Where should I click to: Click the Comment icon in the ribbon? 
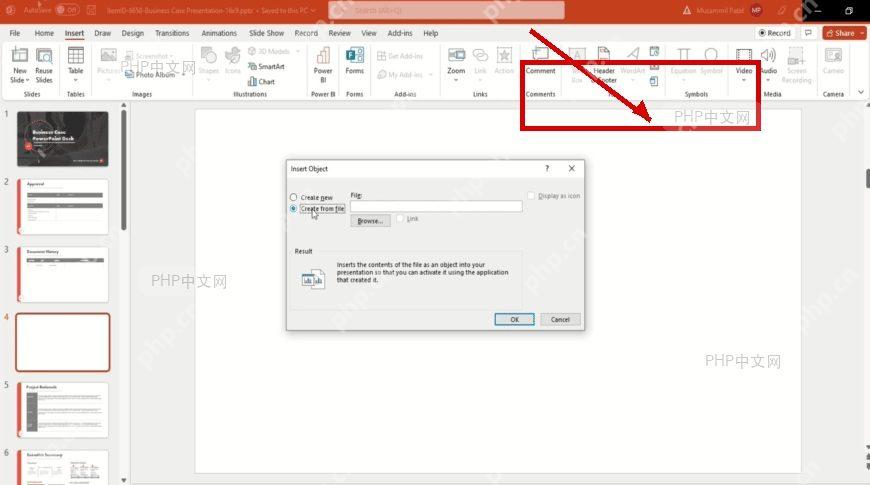point(540,54)
